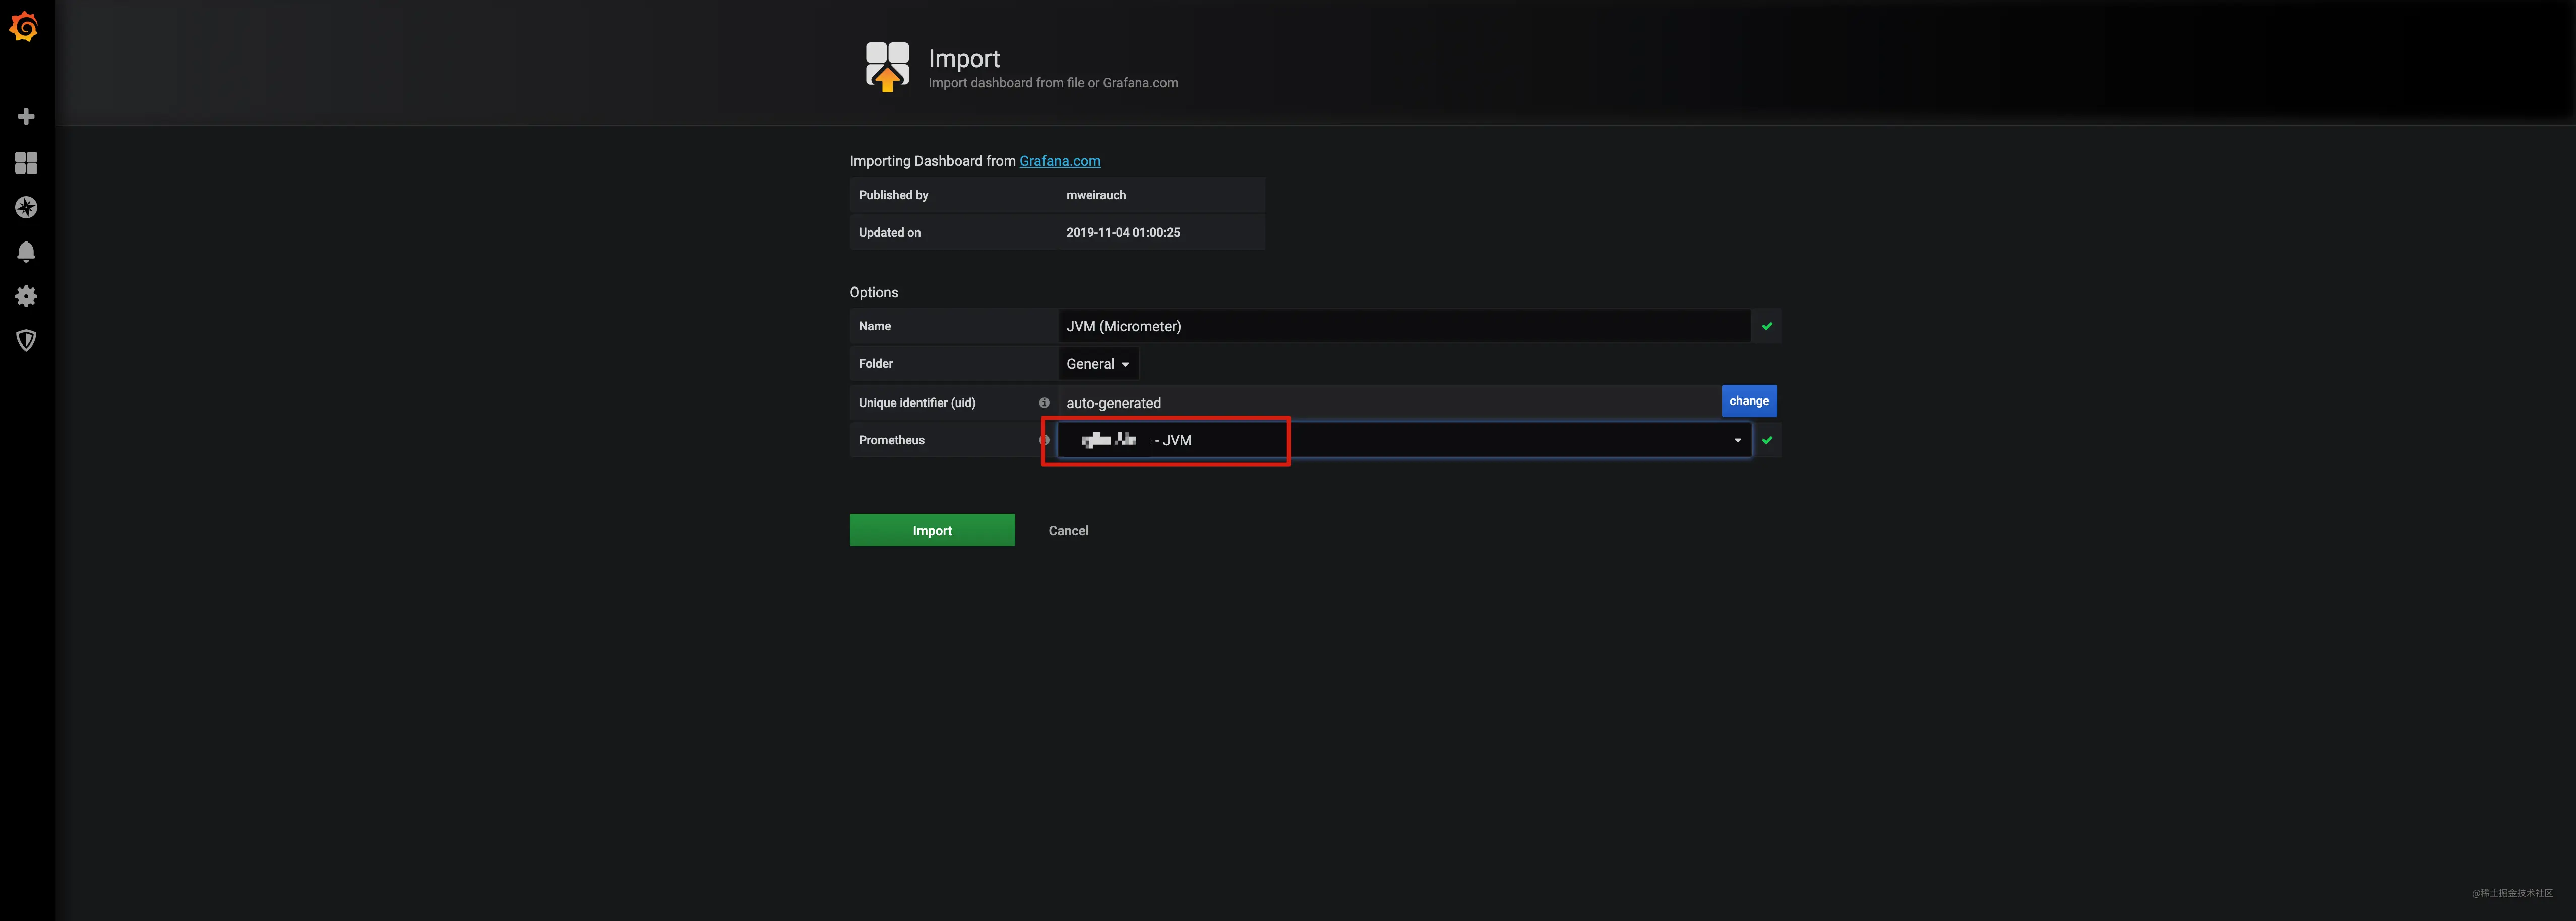Open the Alerting bell icon
The width and height of the screenshot is (2576, 921).
point(26,251)
